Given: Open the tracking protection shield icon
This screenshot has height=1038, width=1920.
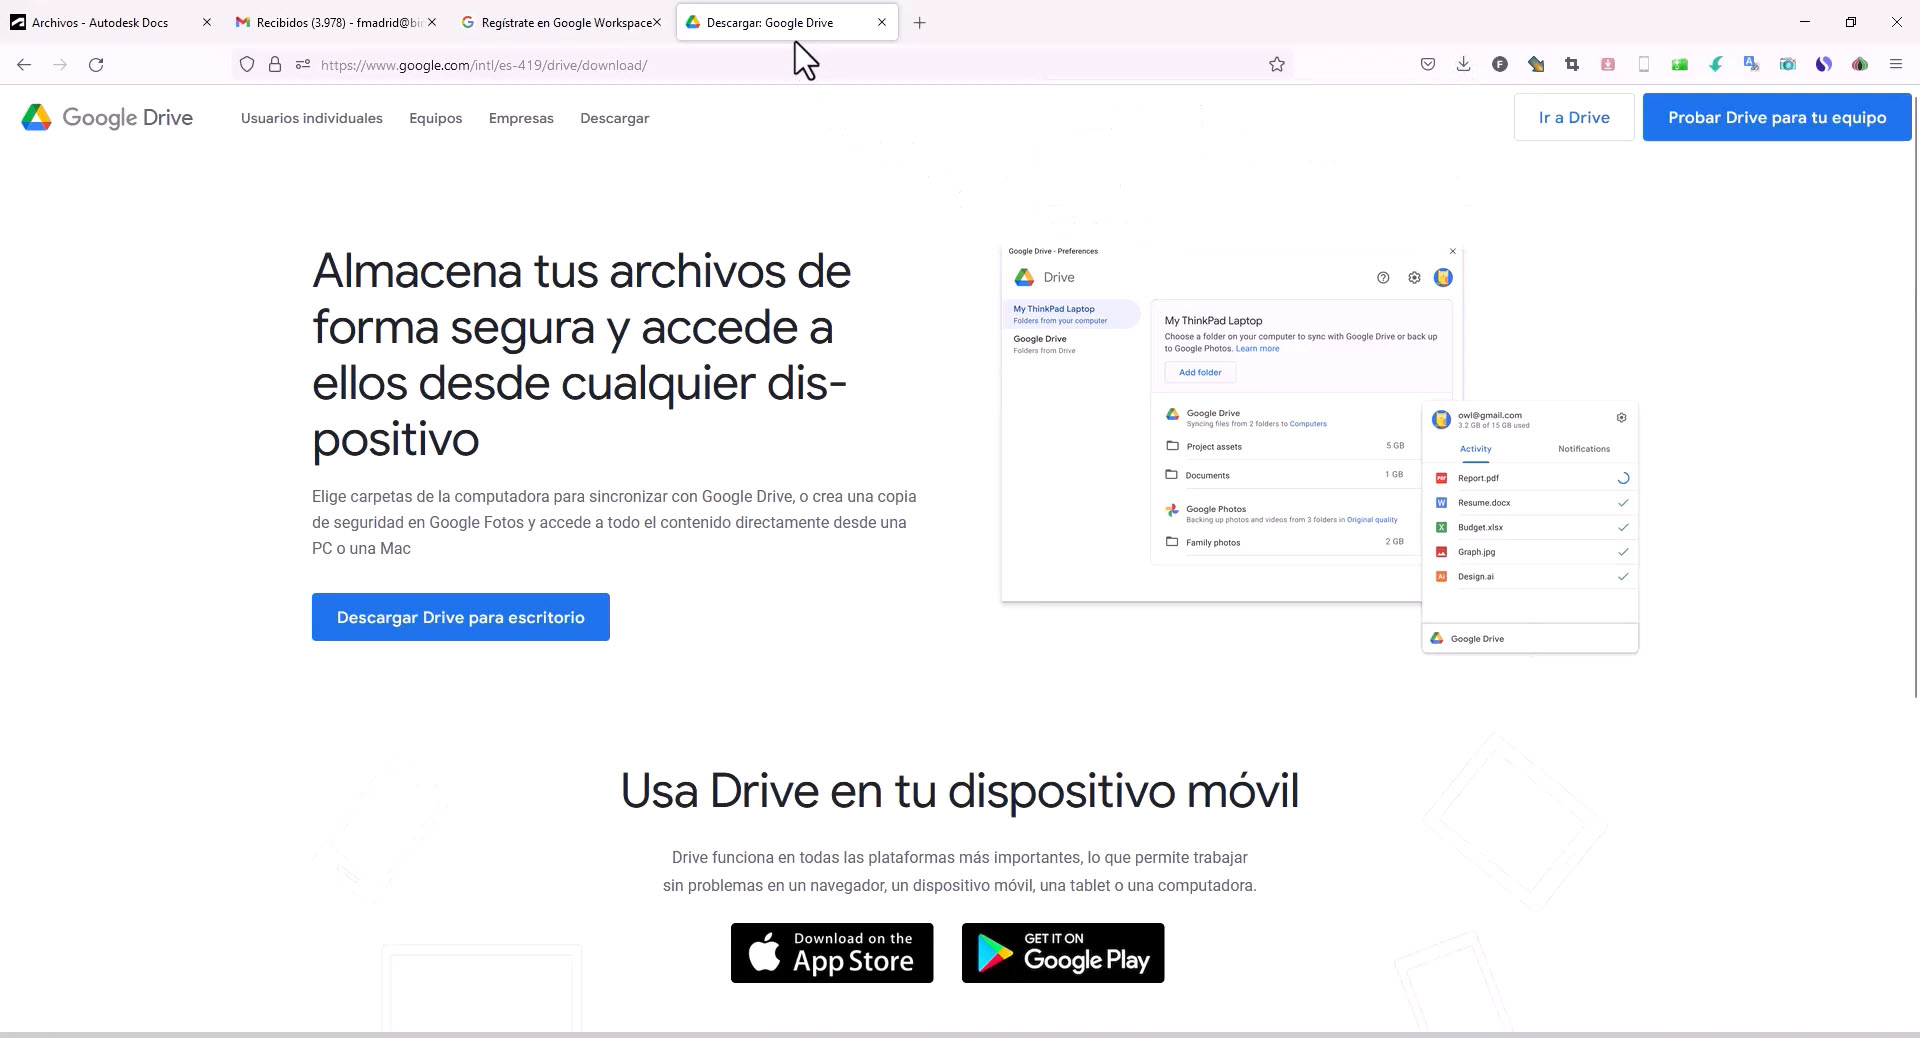Looking at the screenshot, I should (246, 64).
